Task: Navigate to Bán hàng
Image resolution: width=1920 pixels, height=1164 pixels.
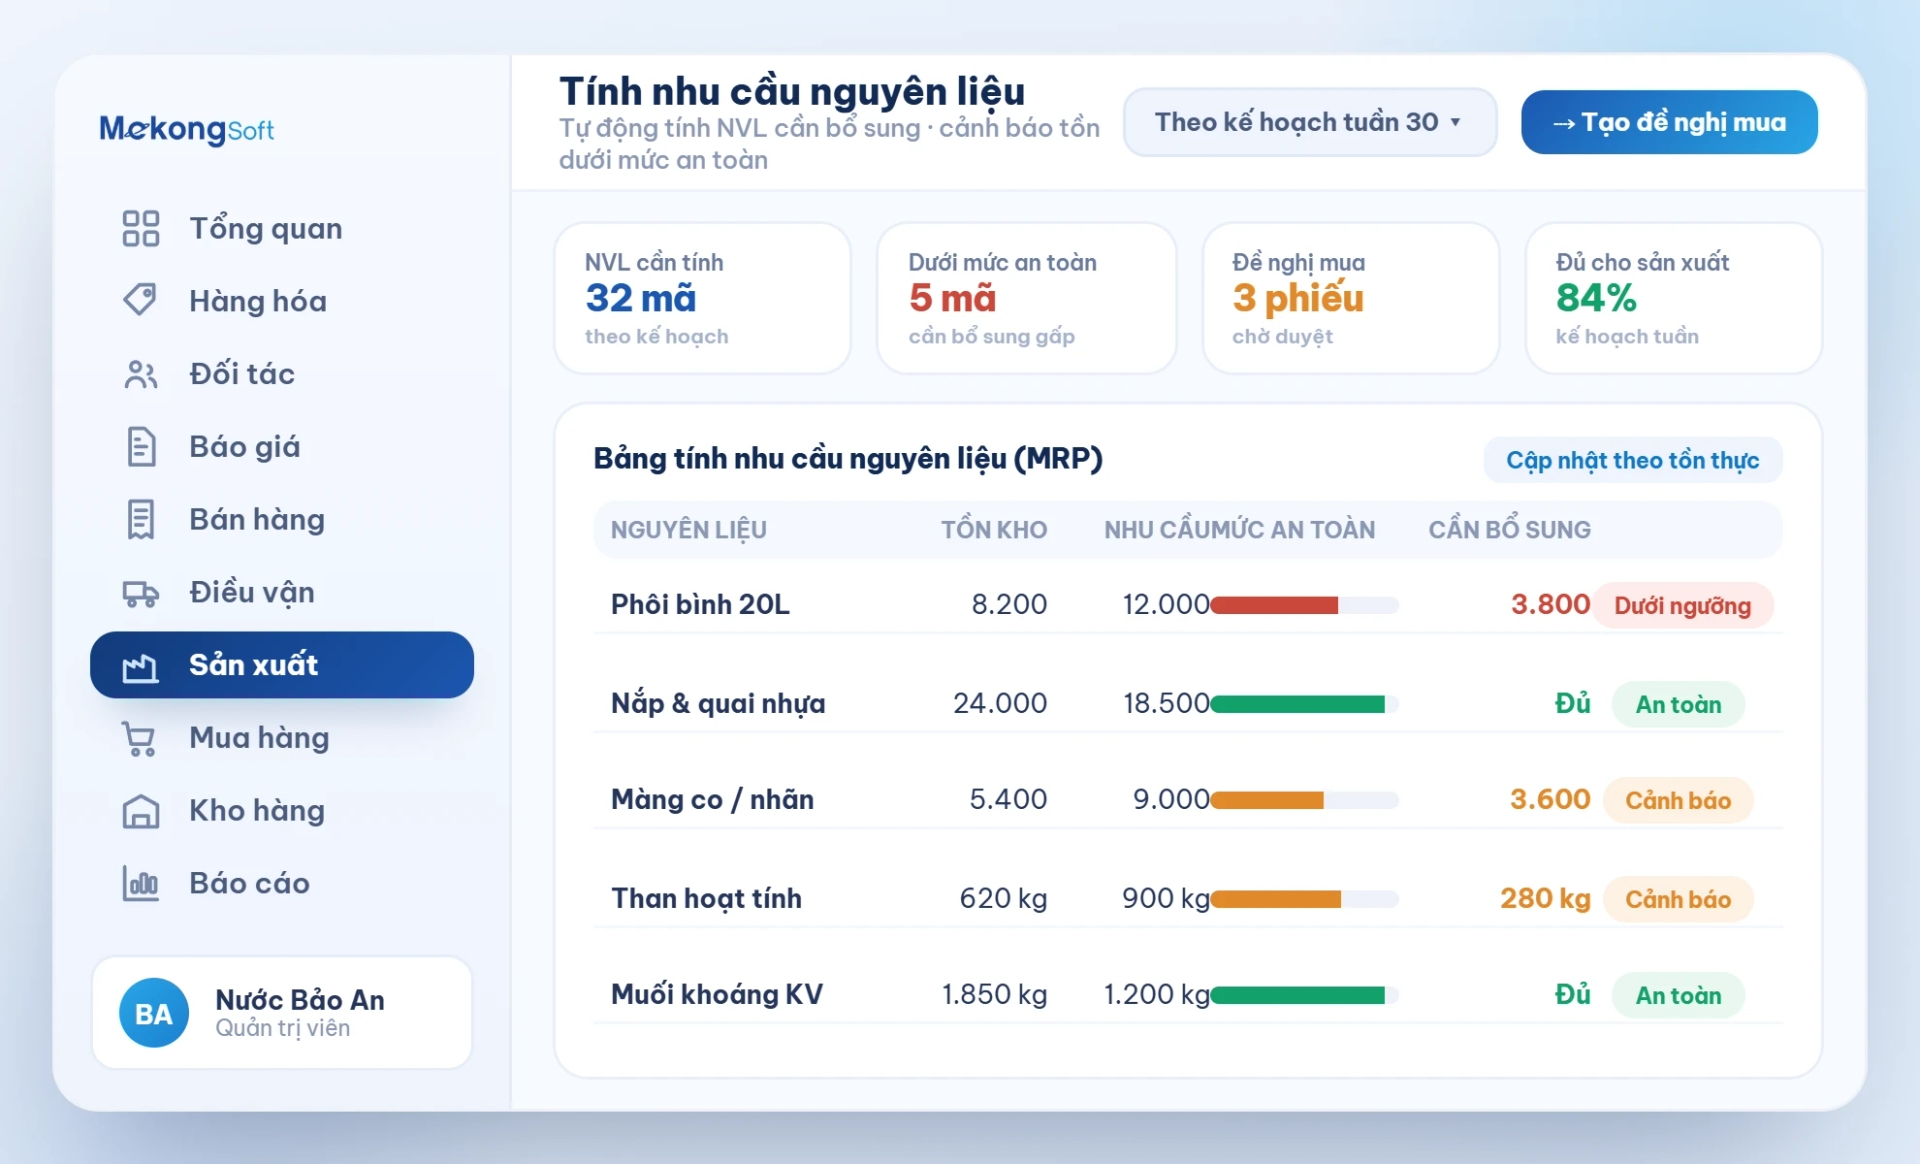Action: pyautogui.click(x=282, y=519)
